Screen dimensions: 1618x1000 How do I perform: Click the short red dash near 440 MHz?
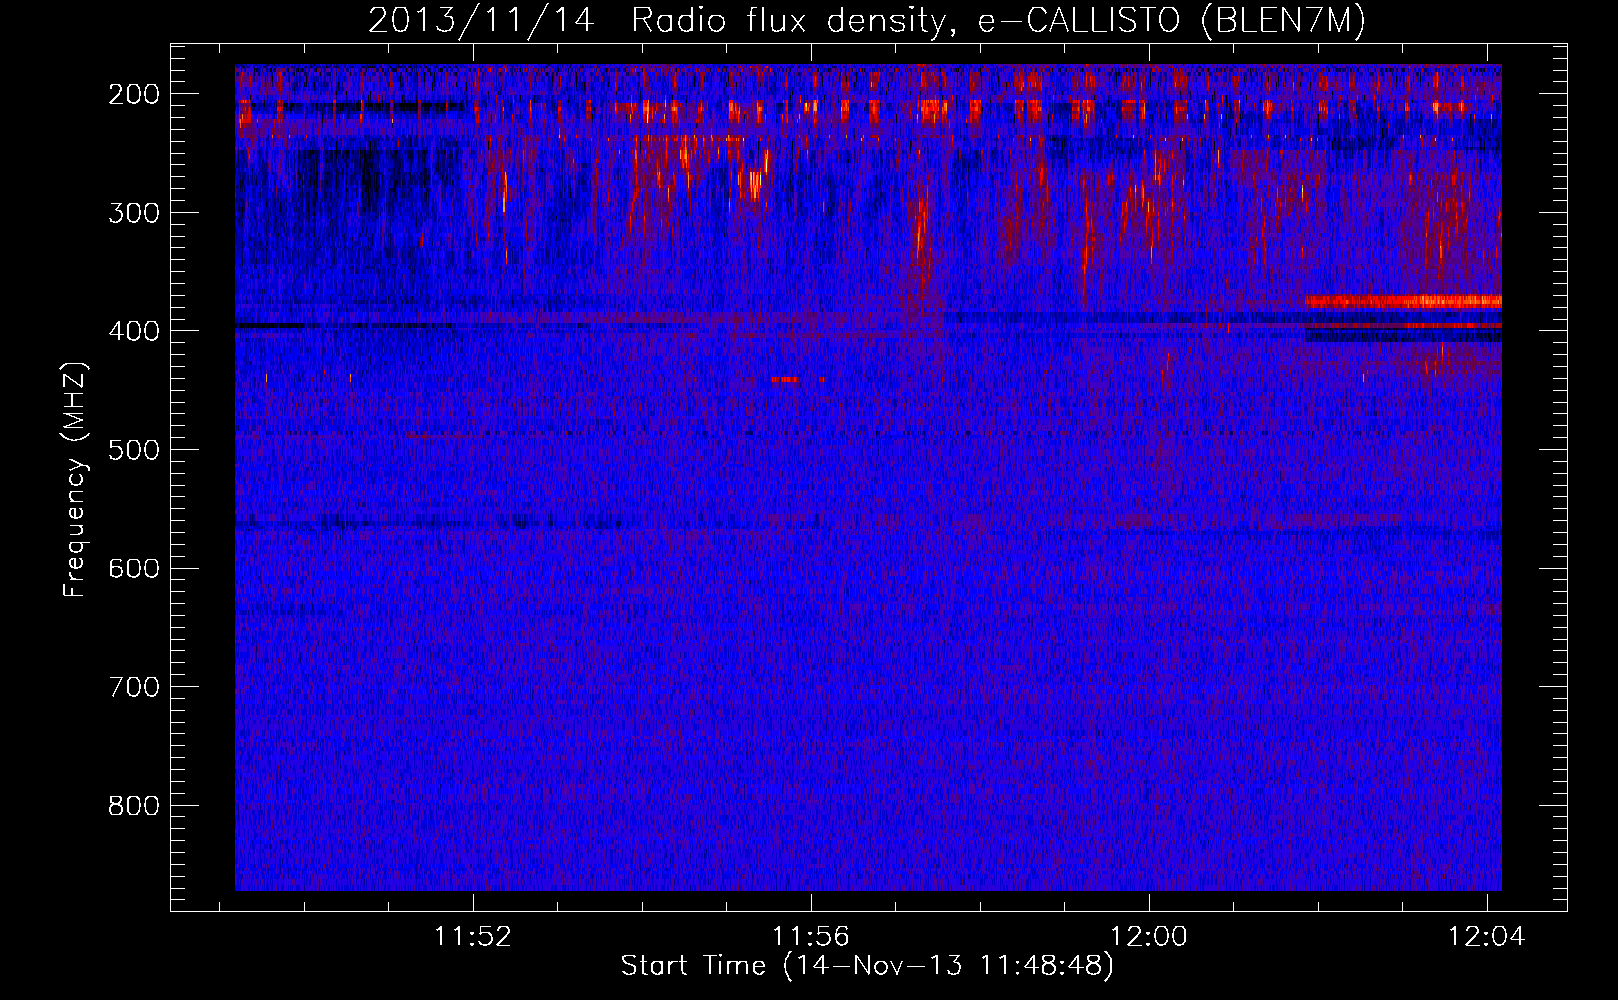point(786,380)
